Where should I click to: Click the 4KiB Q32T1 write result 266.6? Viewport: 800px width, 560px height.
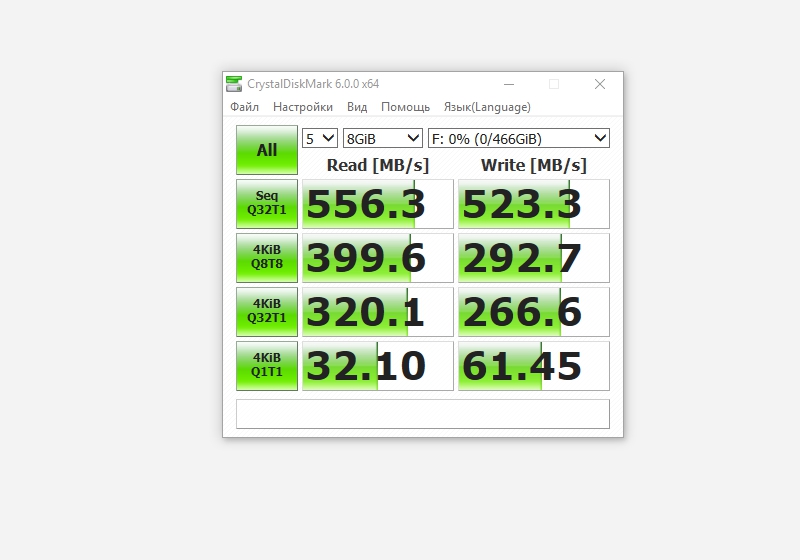534,312
